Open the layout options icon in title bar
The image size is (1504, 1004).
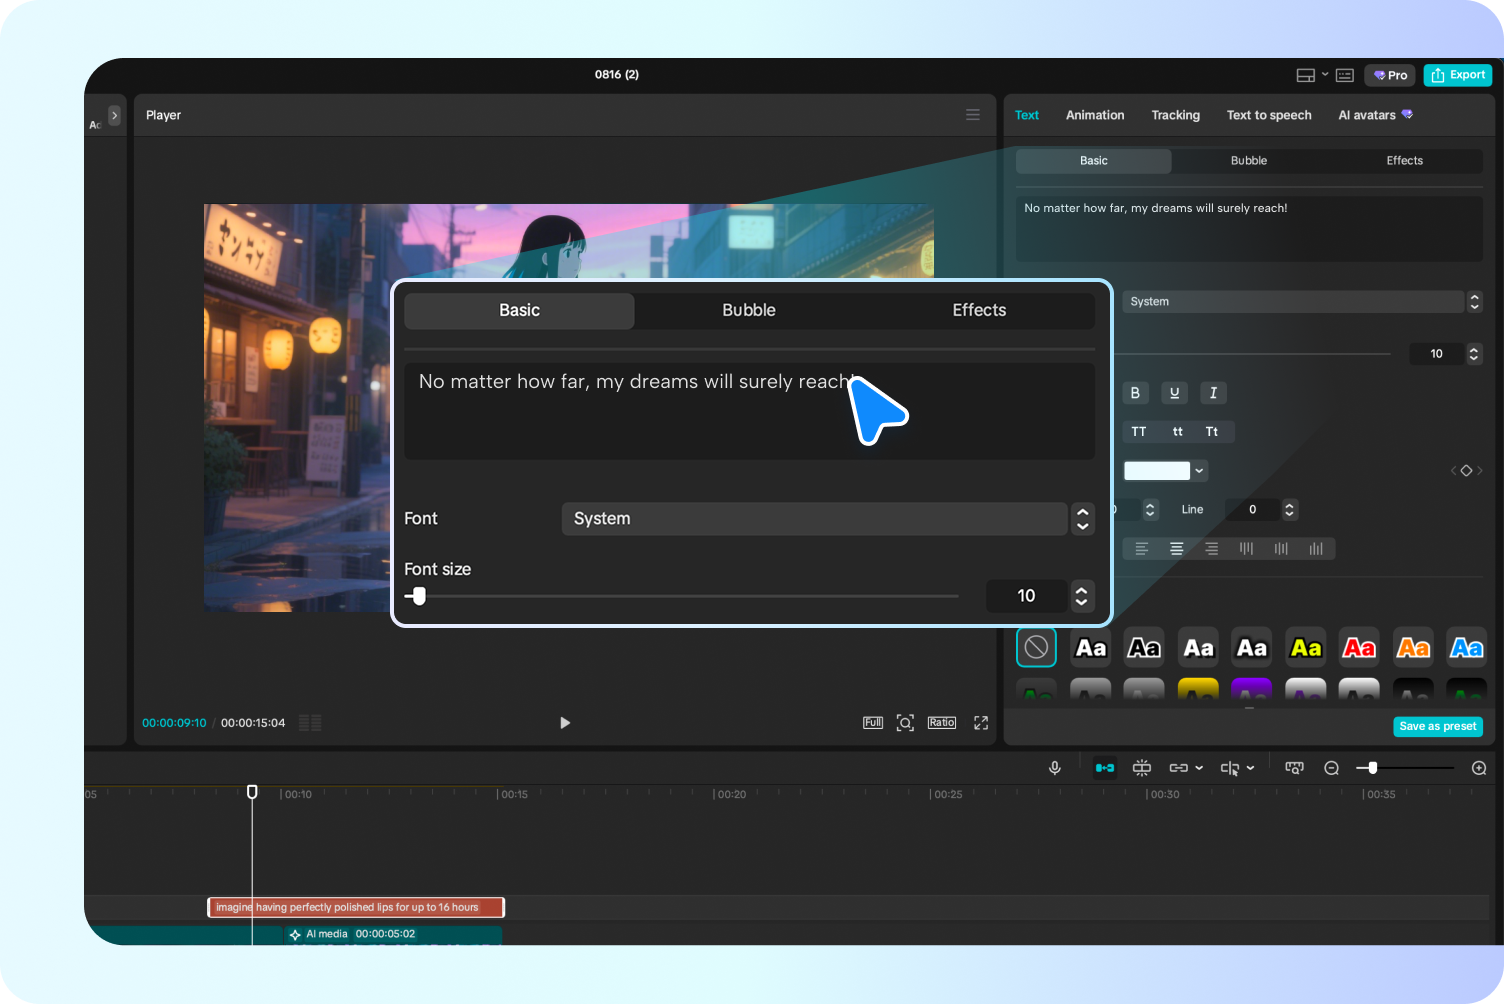[1305, 75]
